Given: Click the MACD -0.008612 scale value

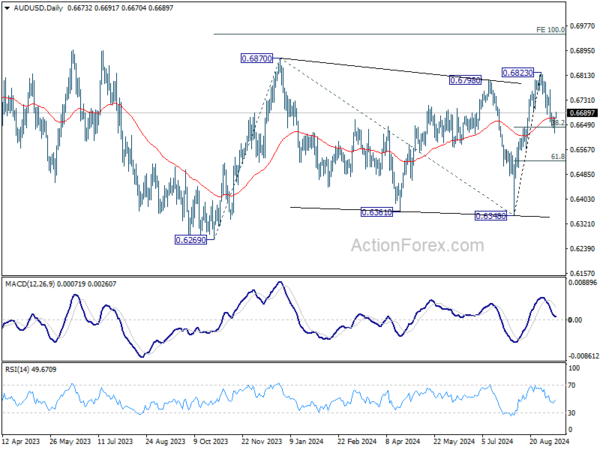Looking at the screenshot, I should pos(583,356).
